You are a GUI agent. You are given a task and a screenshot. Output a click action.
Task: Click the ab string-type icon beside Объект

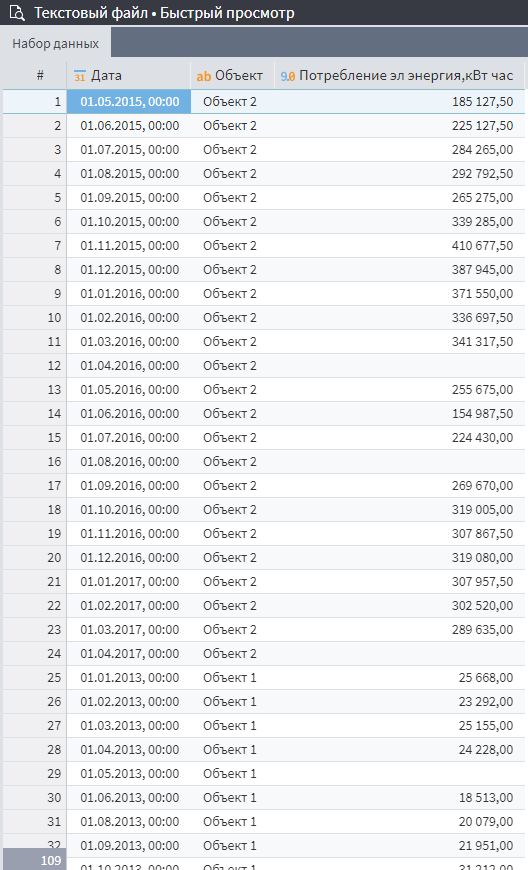click(x=204, y=76)
